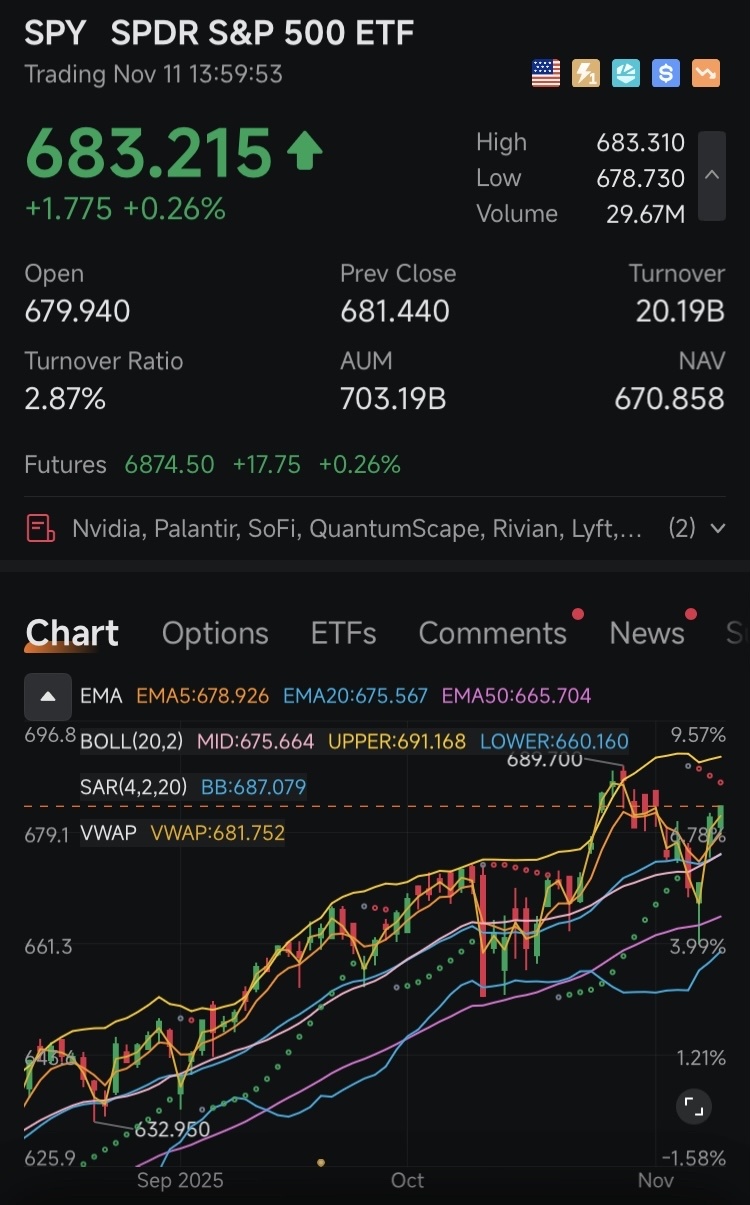Tap the blue dollar sign icon

click(666, 74)
